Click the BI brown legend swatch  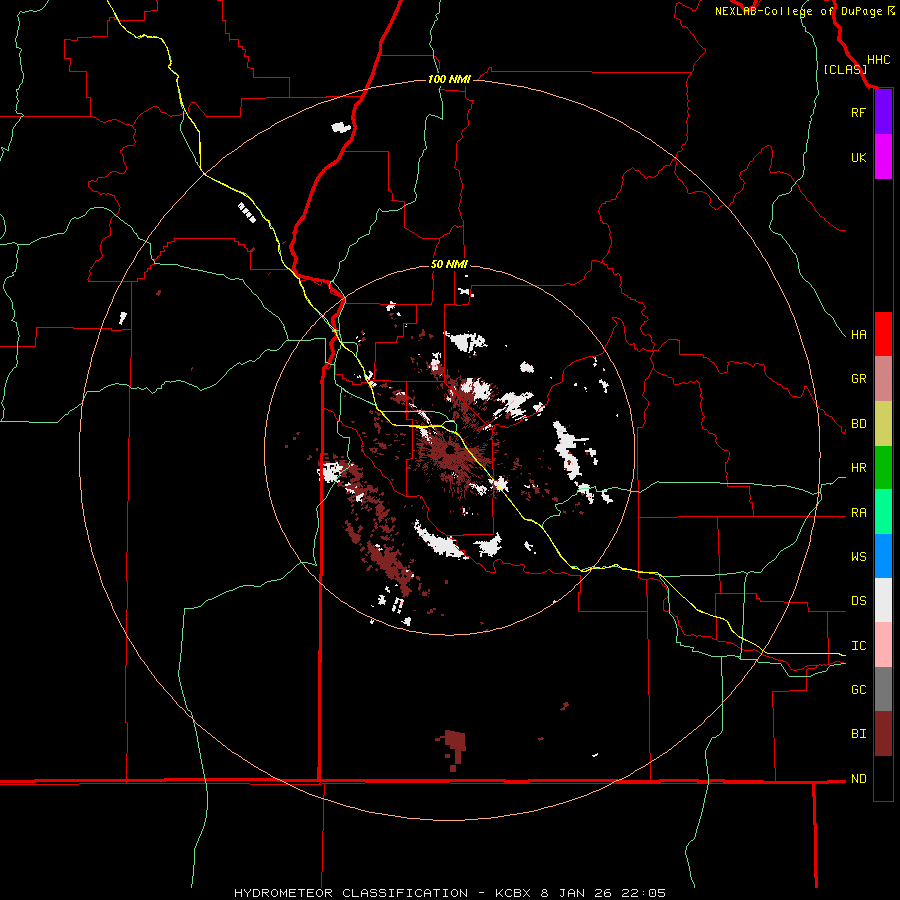click(883, 734)
